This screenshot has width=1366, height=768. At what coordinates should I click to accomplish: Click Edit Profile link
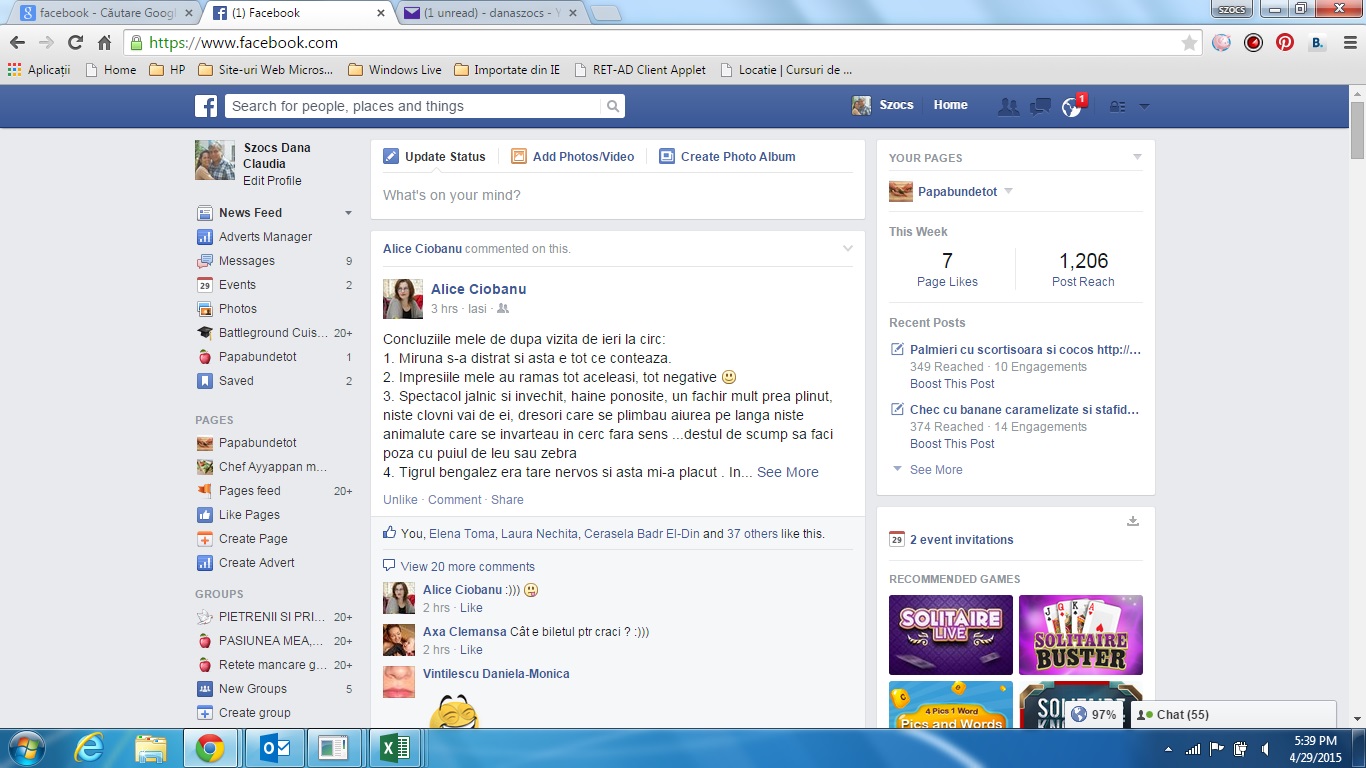[x=272, y=181]
